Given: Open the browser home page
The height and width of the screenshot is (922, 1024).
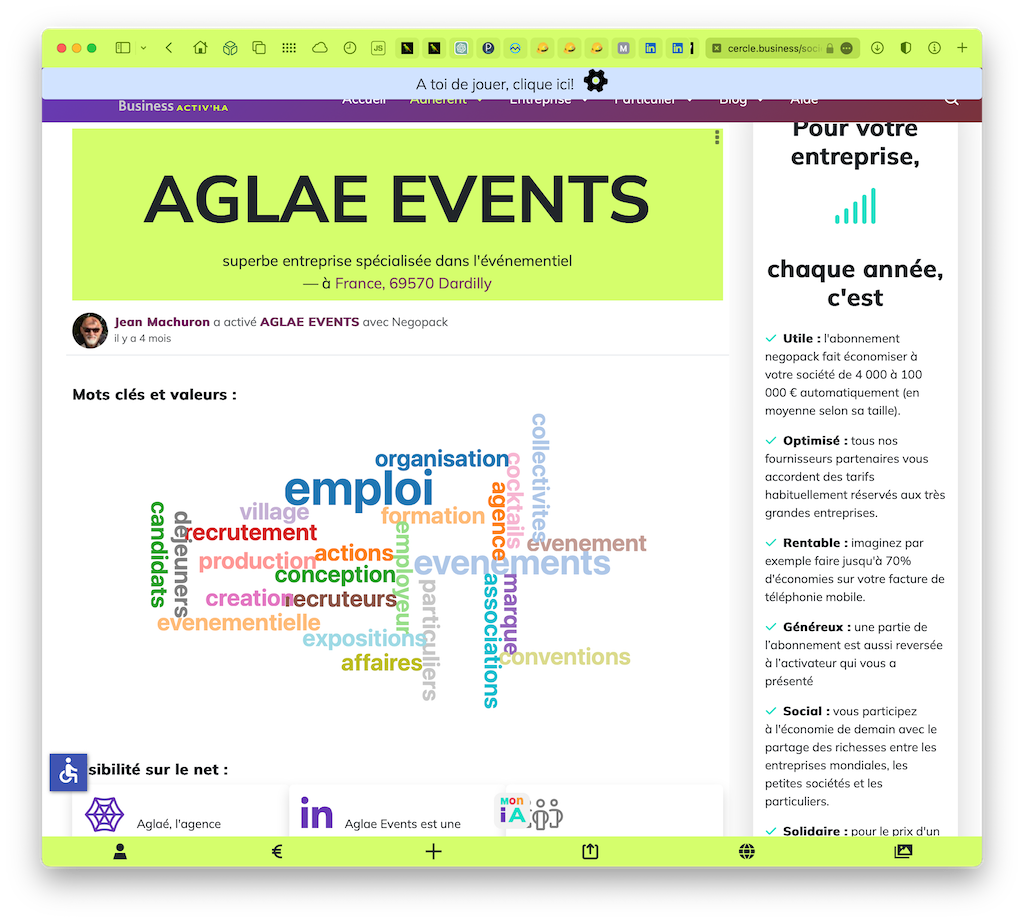Looking at the screenshot, I should point(200,48).
